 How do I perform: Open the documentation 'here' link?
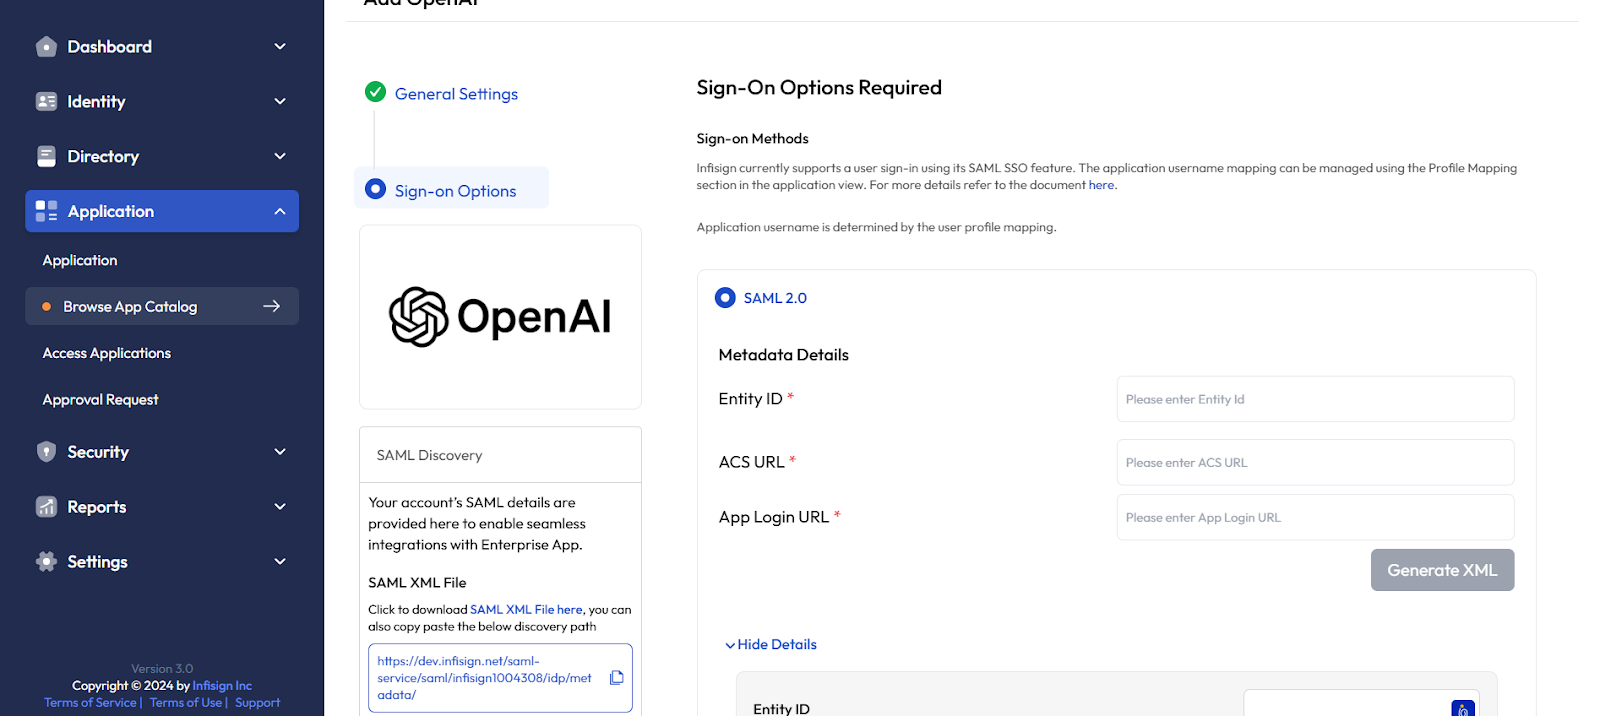point(1101,185)
